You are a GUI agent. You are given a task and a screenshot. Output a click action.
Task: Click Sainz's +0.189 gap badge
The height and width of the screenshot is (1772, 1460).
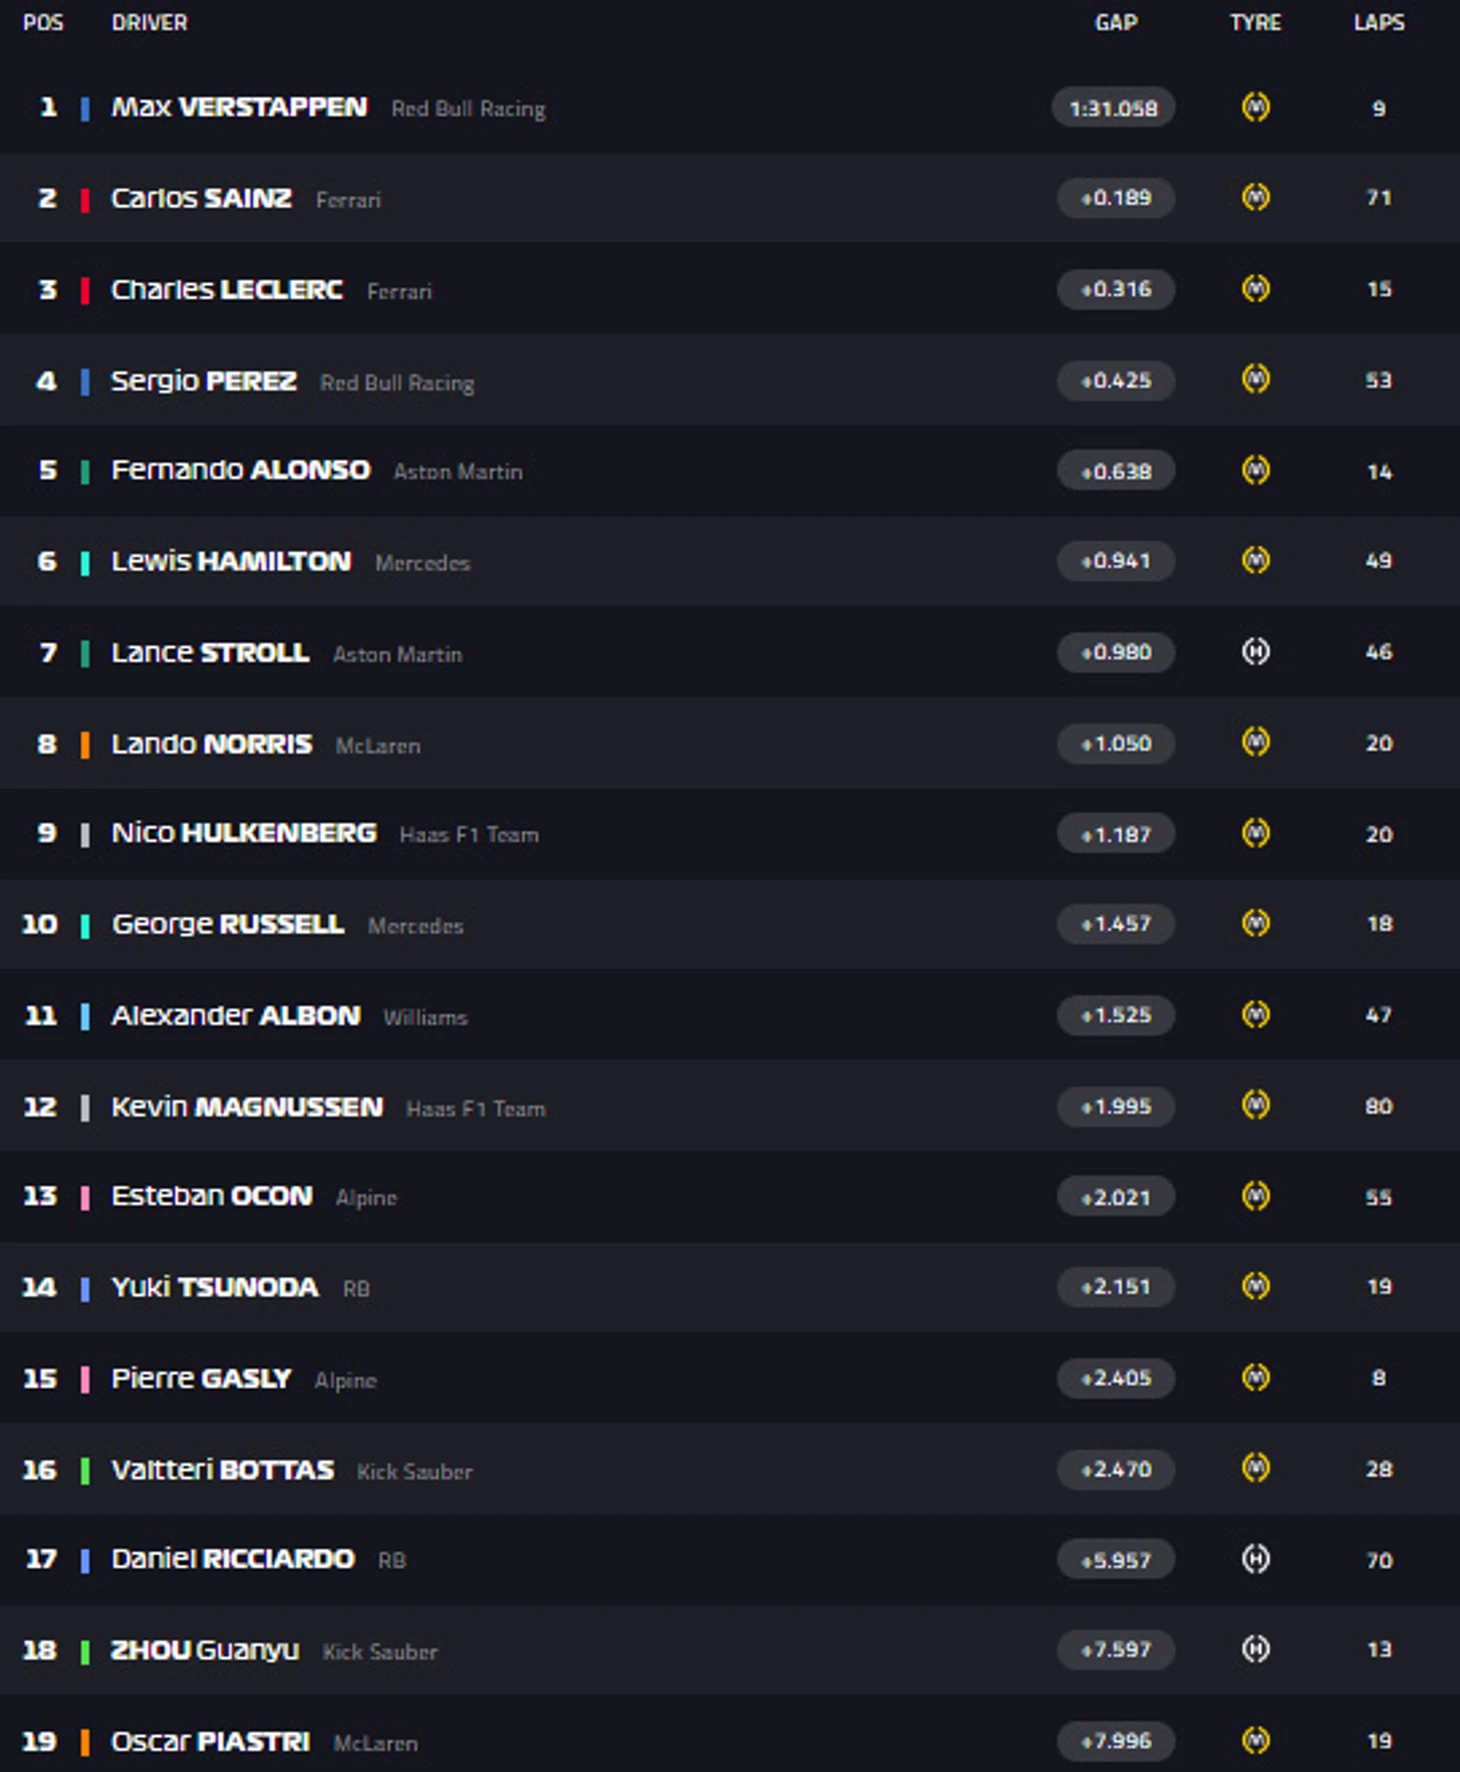[1116, 198]
